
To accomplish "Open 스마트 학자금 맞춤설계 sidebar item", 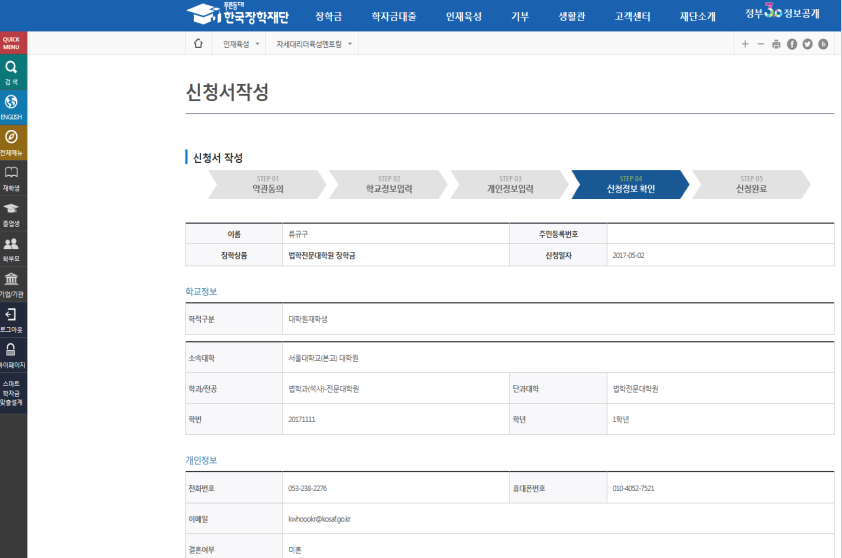I will click(12, 393).
